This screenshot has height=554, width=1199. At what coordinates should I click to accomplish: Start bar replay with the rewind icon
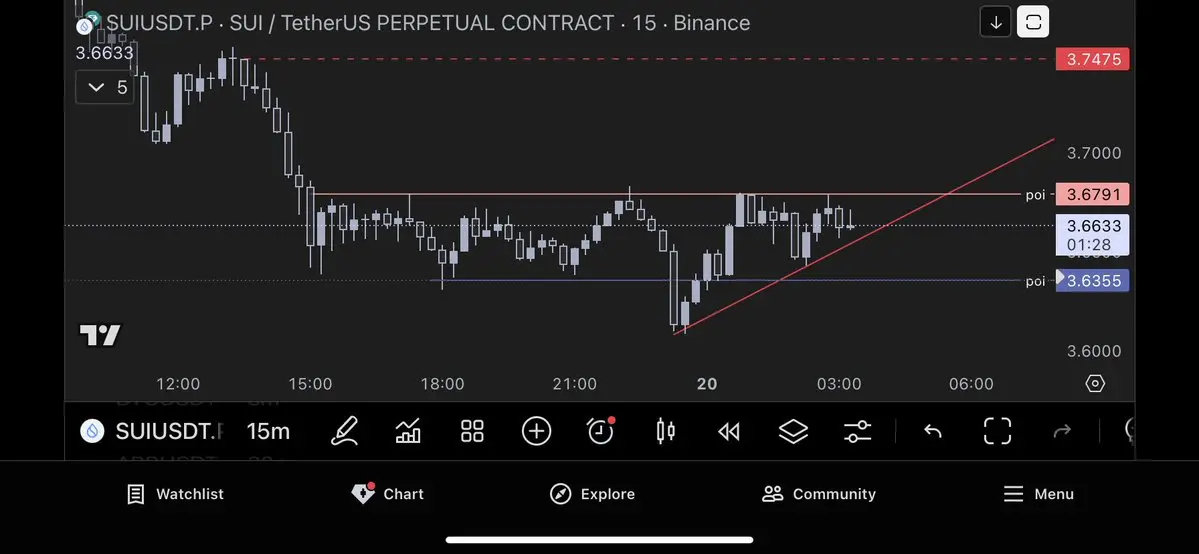(x=729, y=432)
